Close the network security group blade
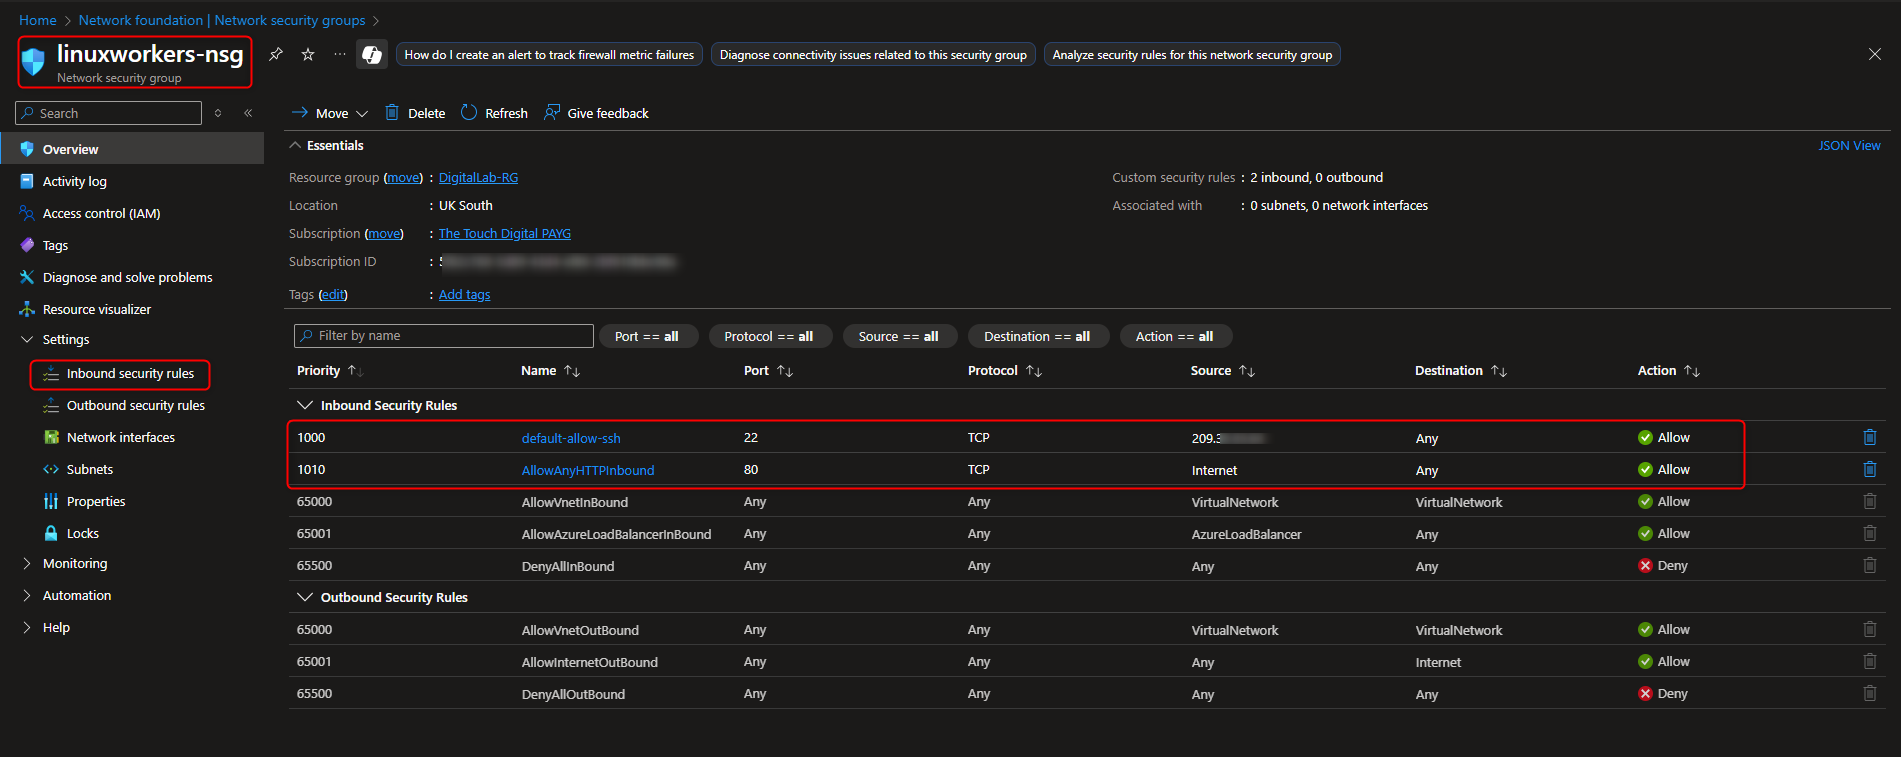The height and width of the screenshot is (757, 1901). 1875,54
